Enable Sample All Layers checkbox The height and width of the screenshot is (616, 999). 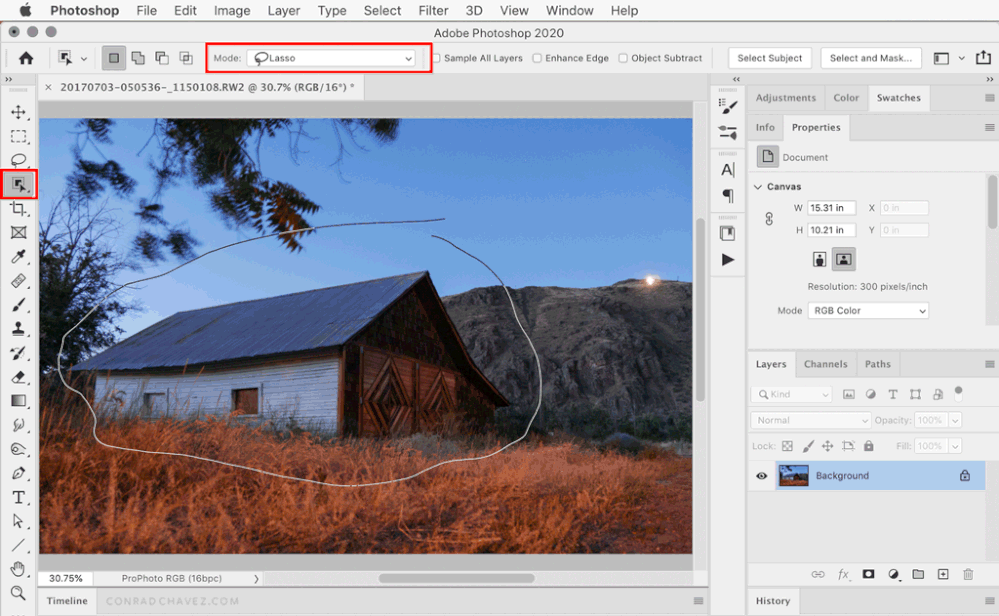[437, 58]
